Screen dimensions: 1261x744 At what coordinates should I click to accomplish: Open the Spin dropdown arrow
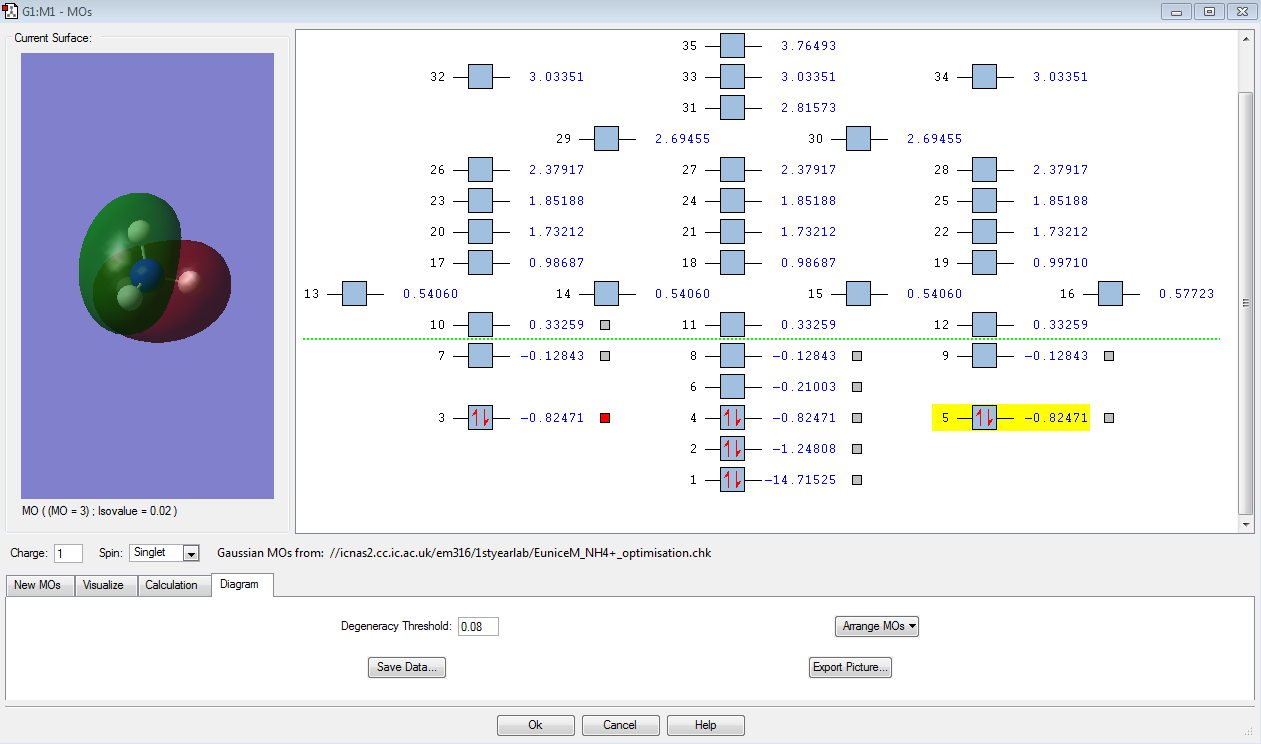(192, 553)
